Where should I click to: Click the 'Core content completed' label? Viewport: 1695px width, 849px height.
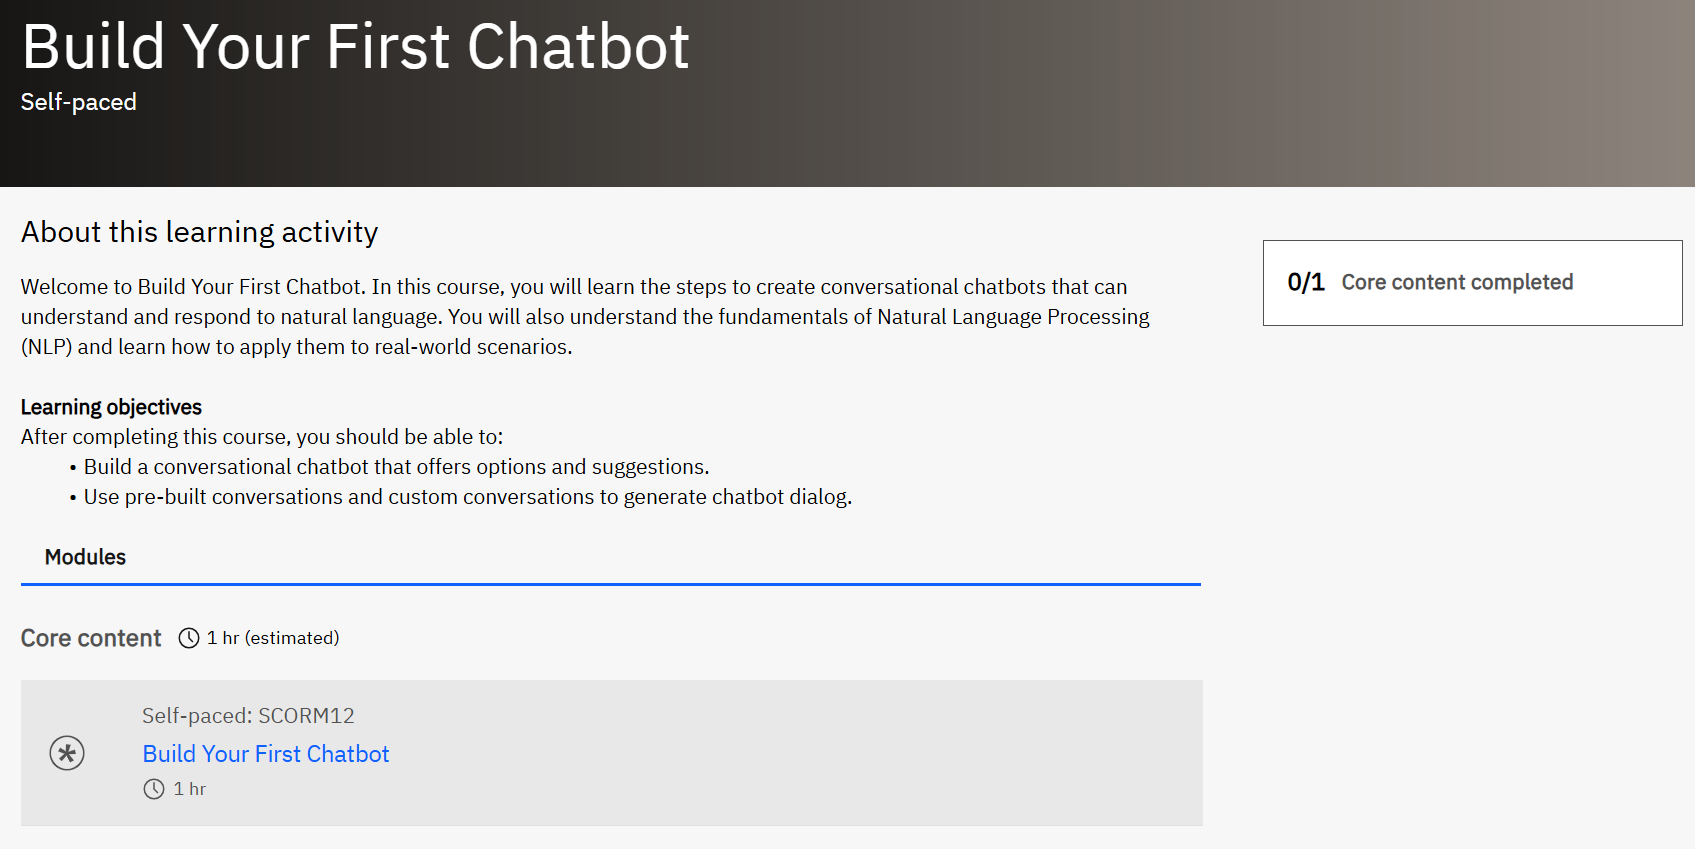coord(1456,283)
